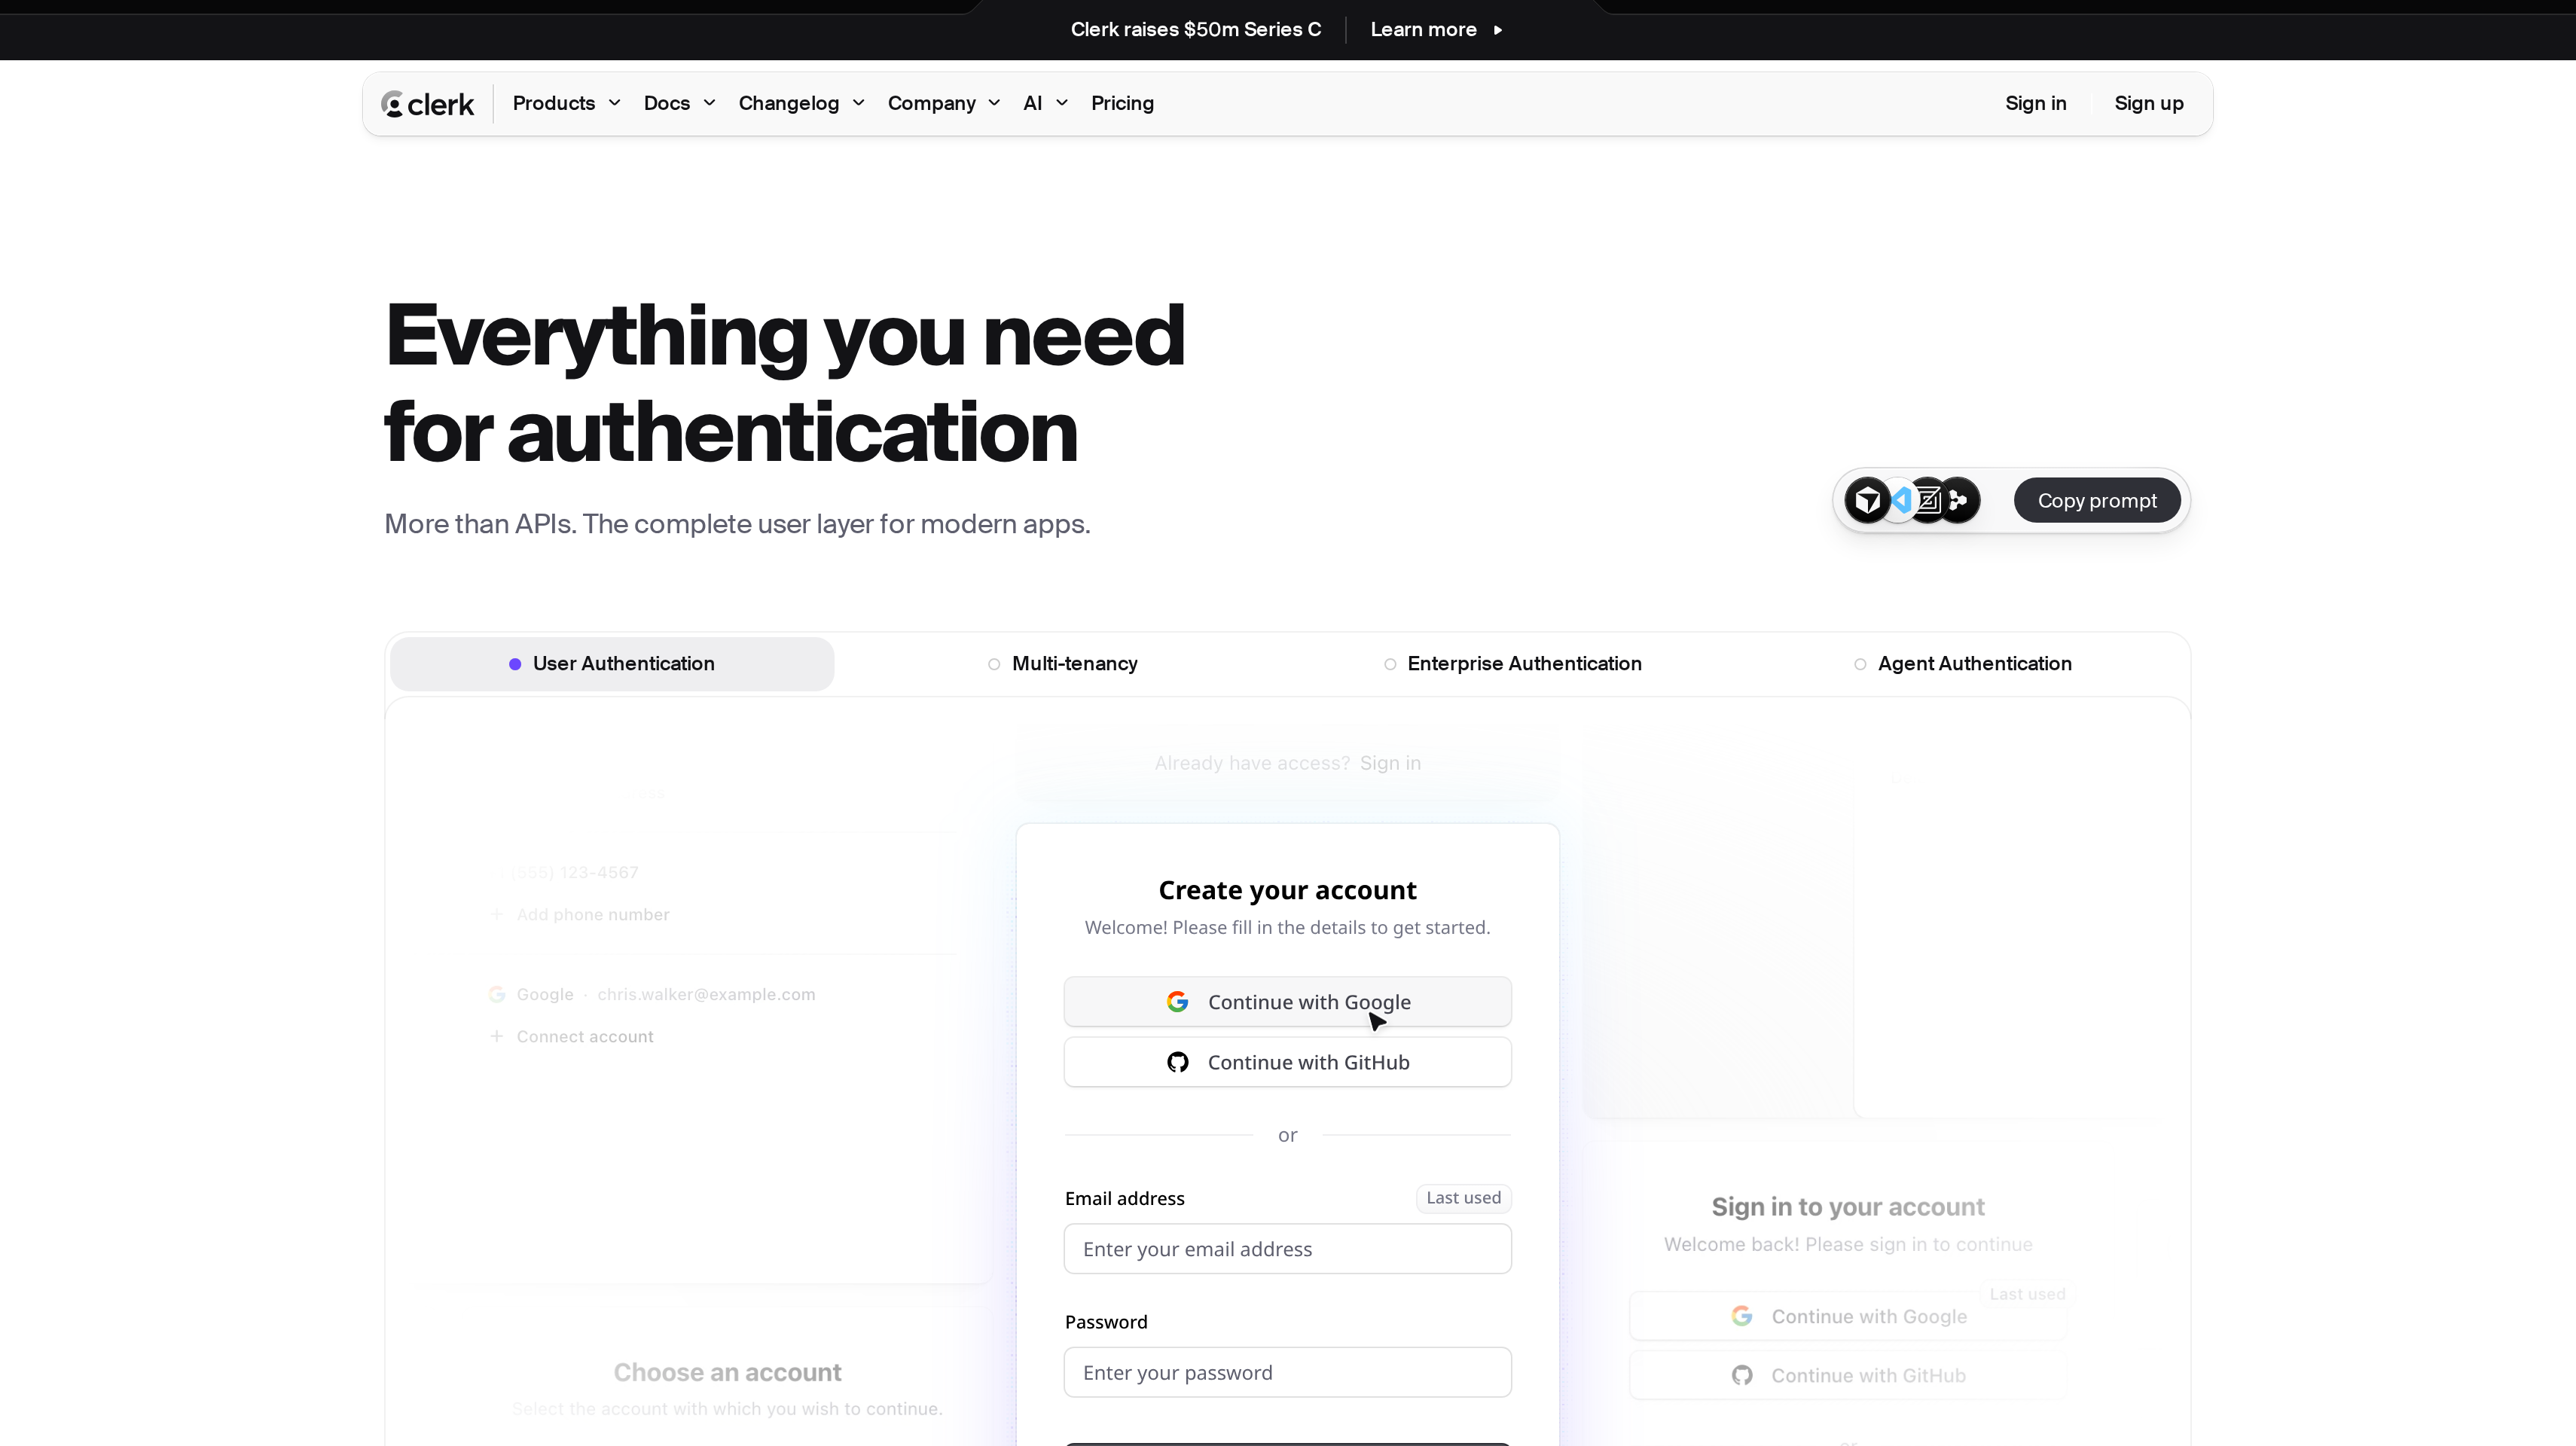This screenshot has width=2576, height=1446.
Task: Select the Cursor editor icon
Action: [1867, 500]
